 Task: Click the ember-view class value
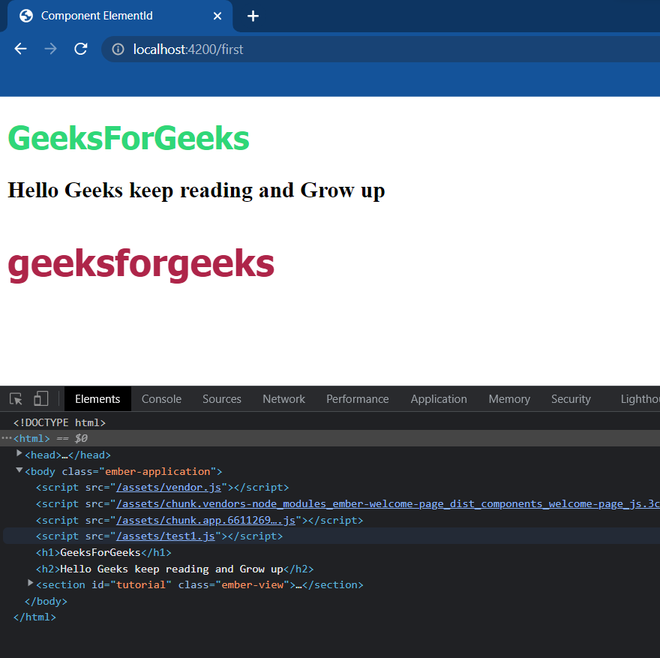[x=253, y=585]
